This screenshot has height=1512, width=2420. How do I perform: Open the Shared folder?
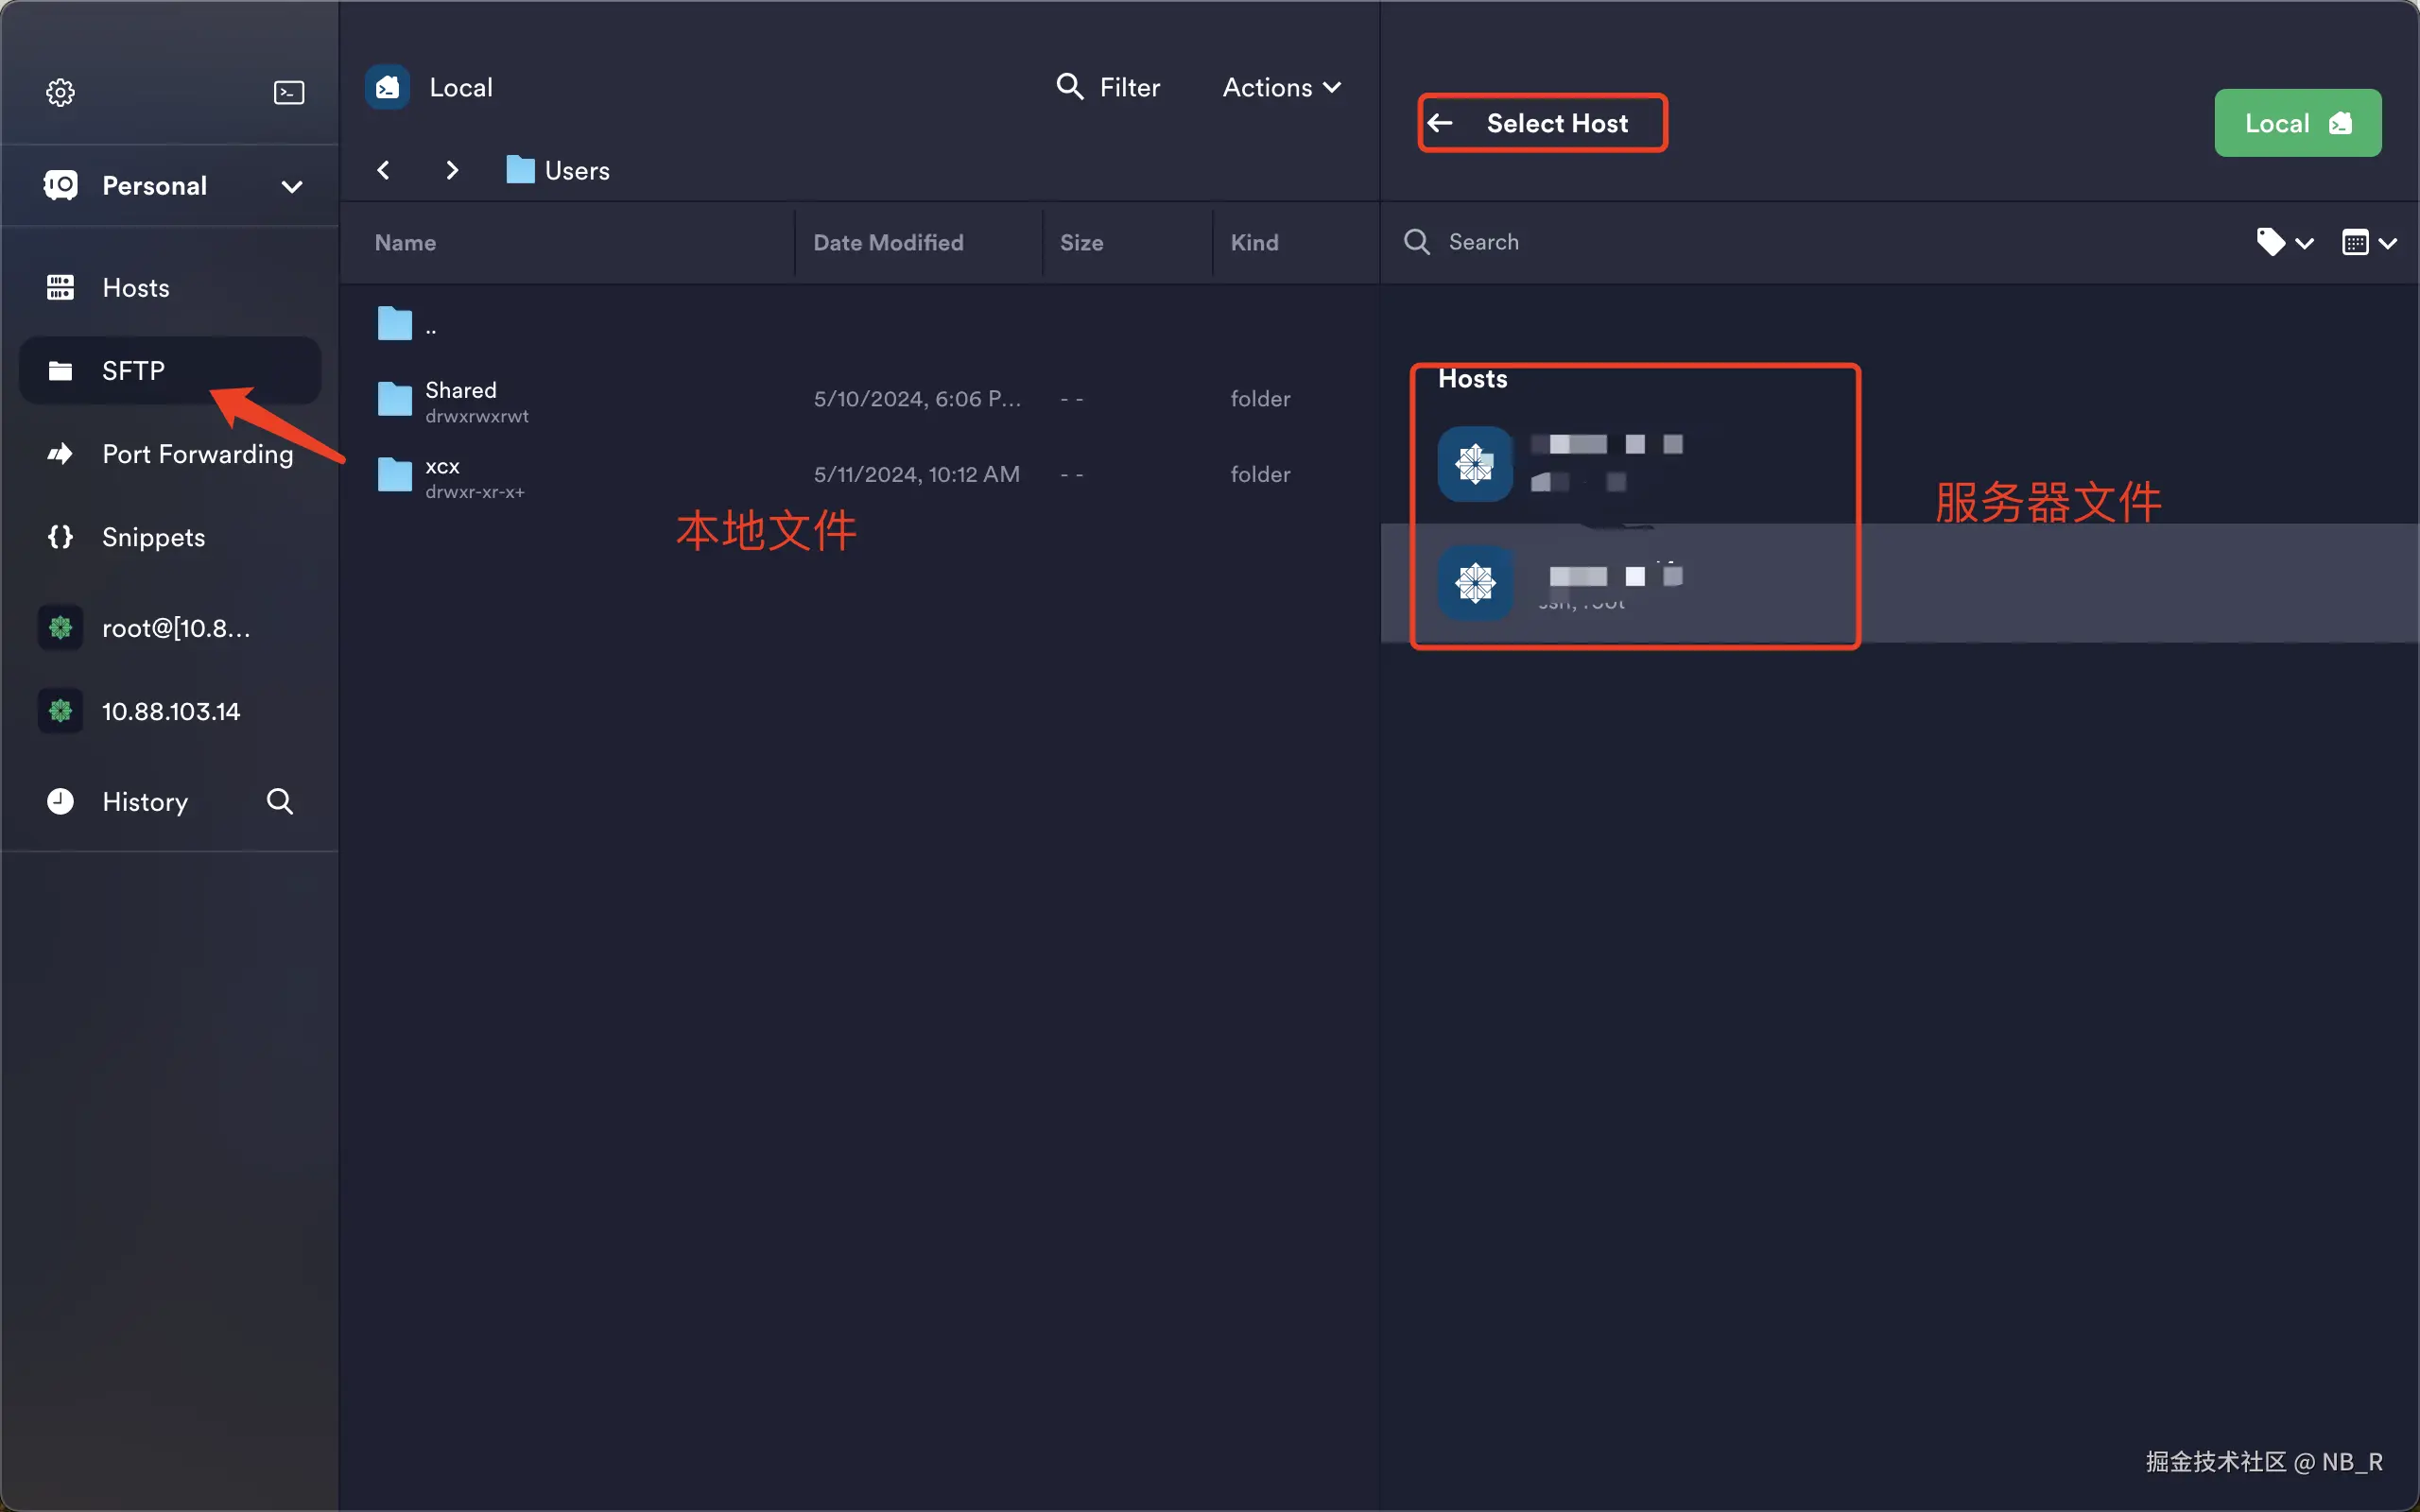tap(460, 390)
